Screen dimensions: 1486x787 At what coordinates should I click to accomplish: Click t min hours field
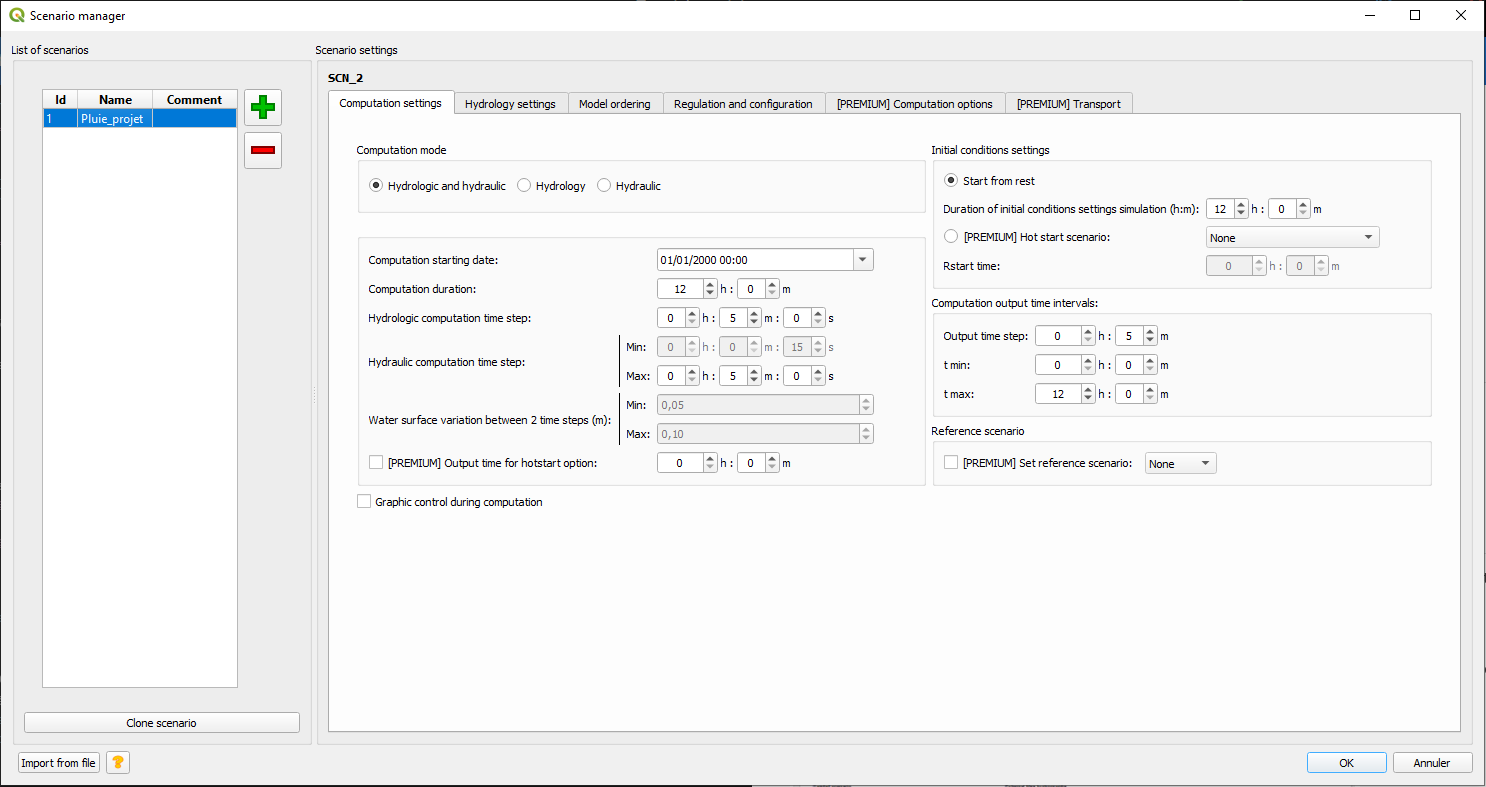(1057, 365)
